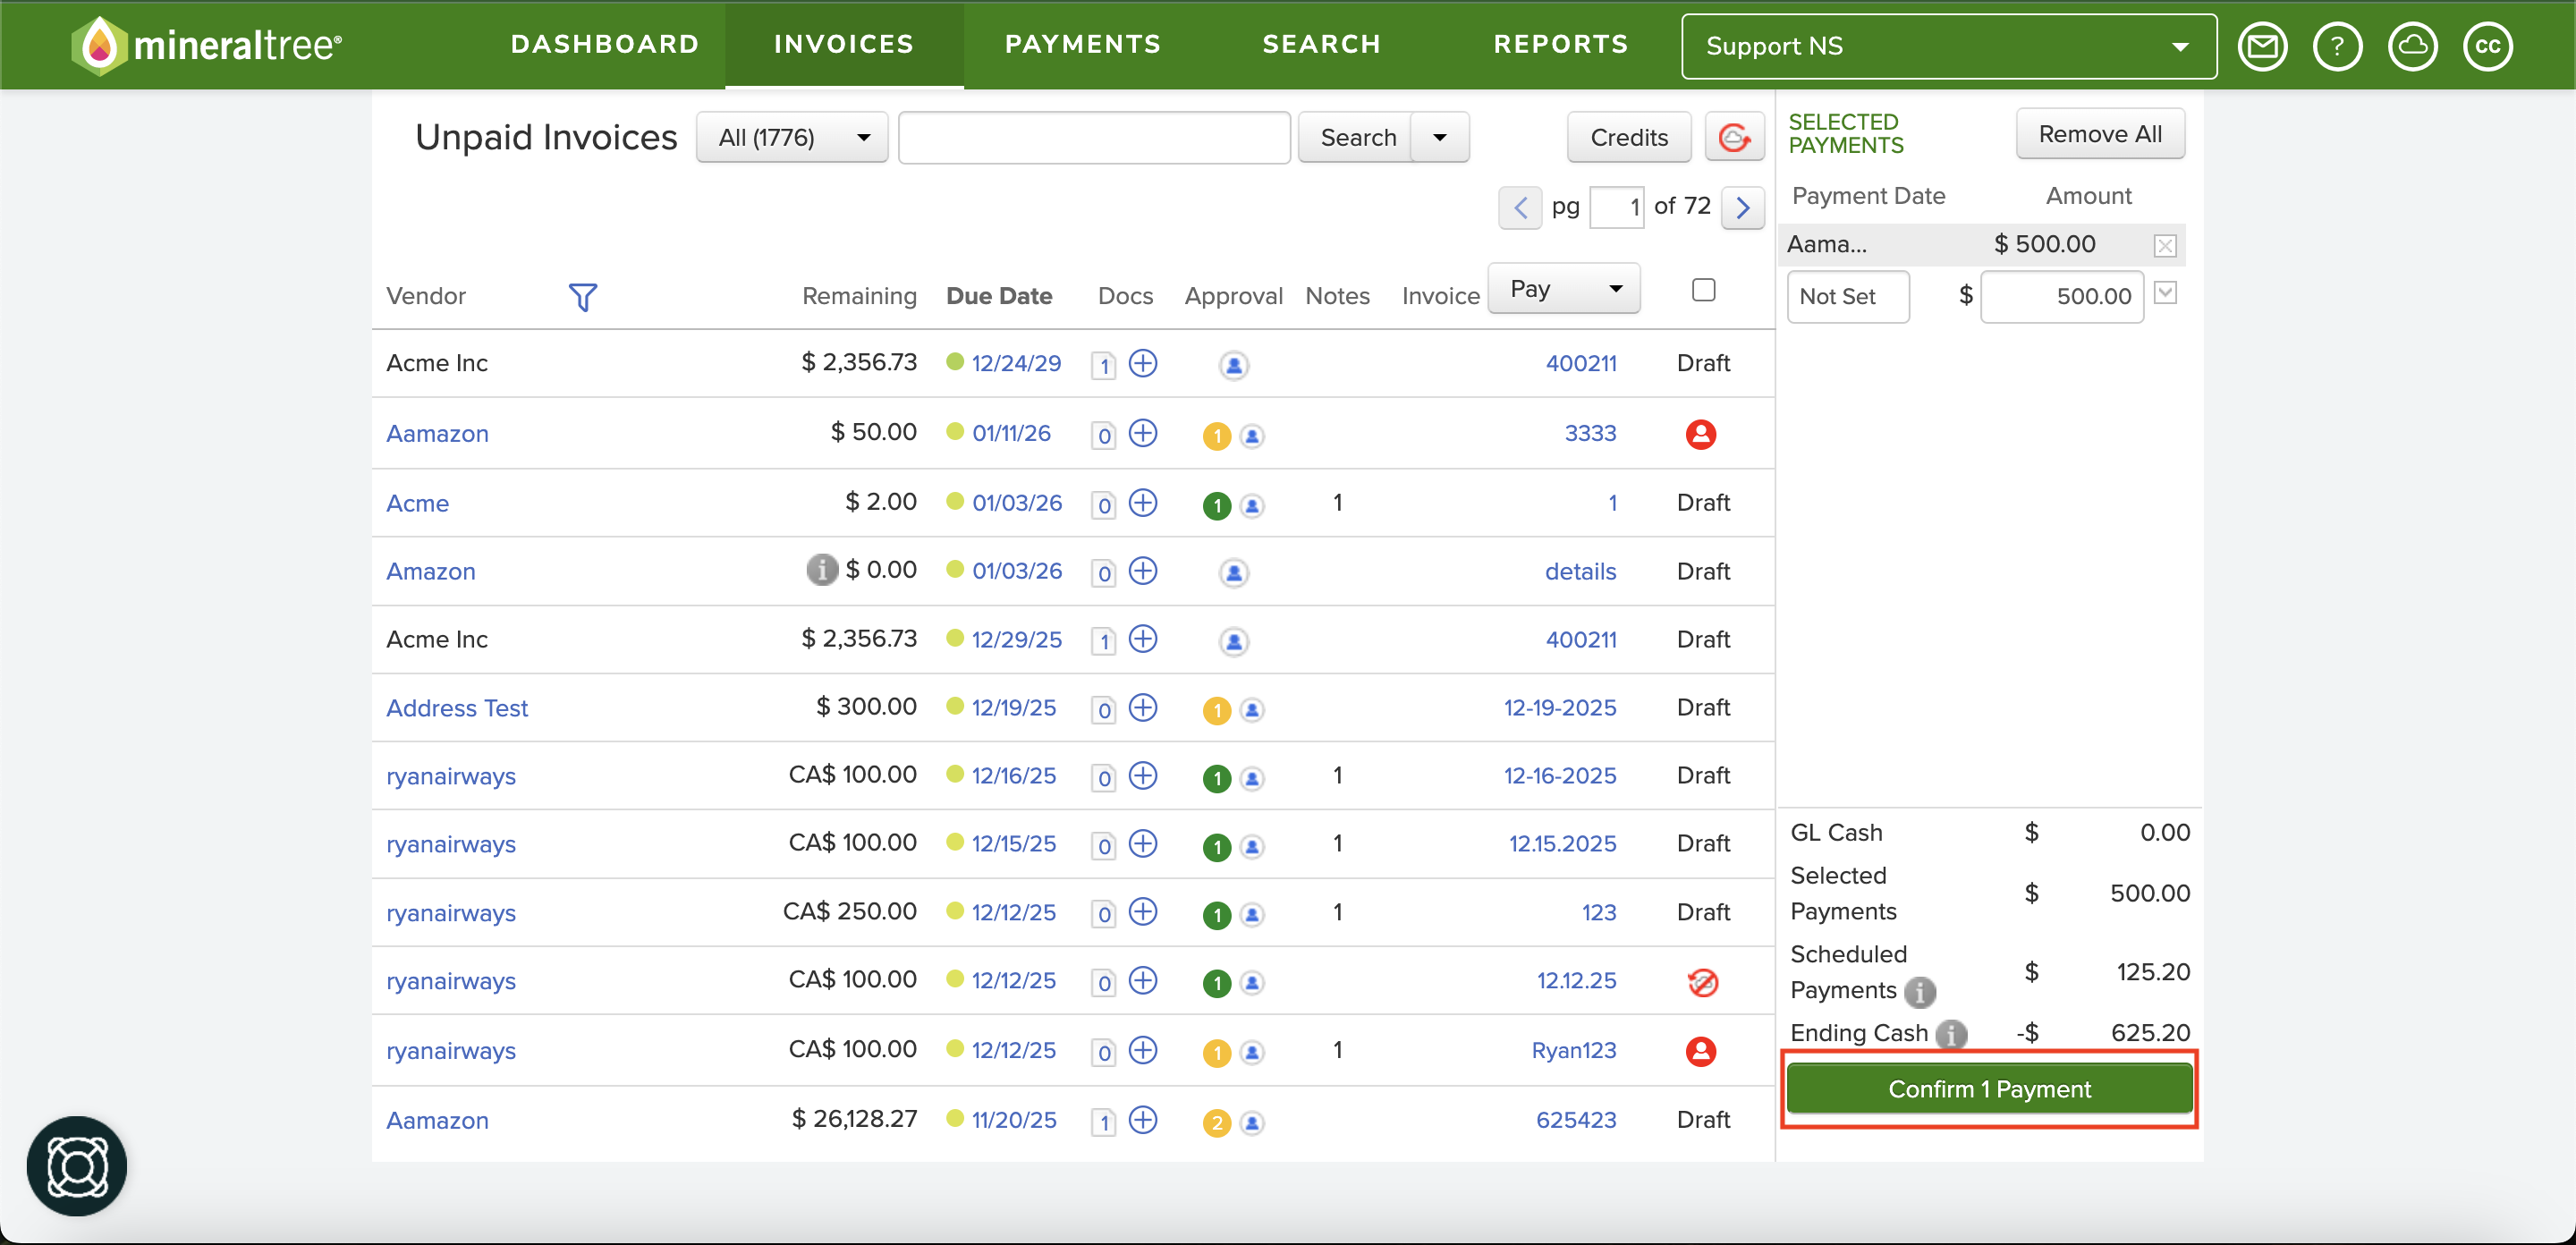Toggle the checkbox beside the 500.00 amount field
2576x1245 pixels.
click(x=2165, y=293)
